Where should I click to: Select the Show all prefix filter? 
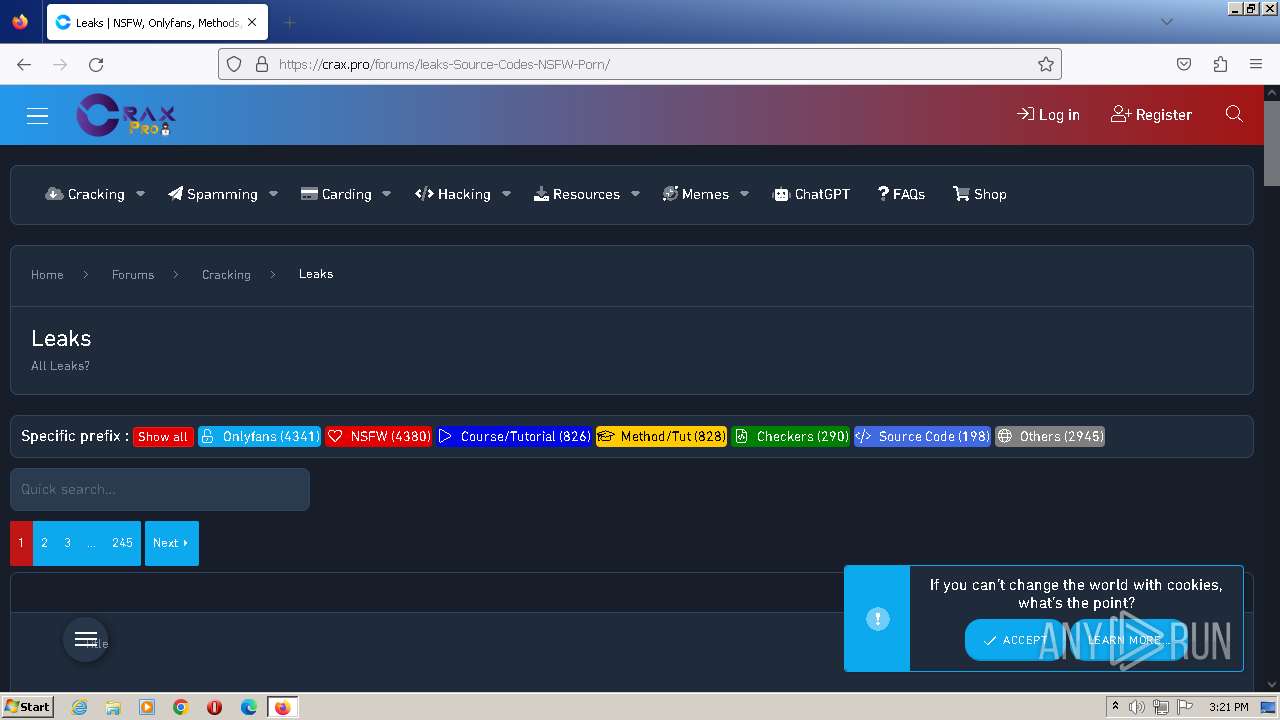163,436
